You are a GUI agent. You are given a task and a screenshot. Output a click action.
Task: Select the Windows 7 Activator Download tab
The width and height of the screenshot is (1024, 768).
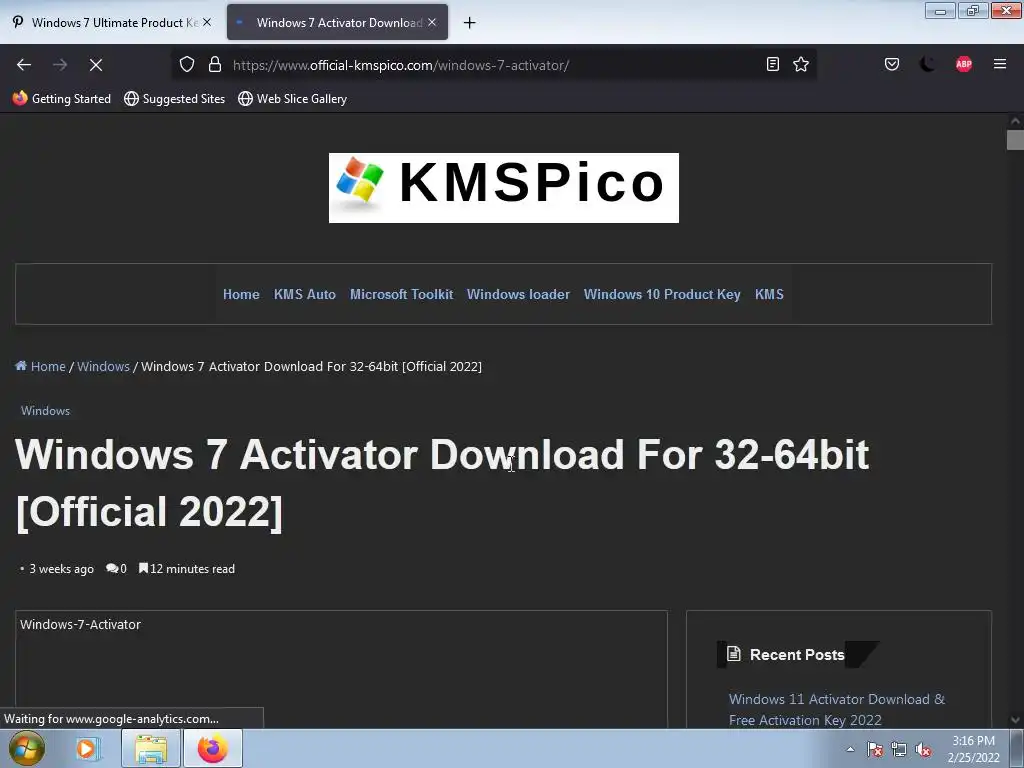(337, 22)
